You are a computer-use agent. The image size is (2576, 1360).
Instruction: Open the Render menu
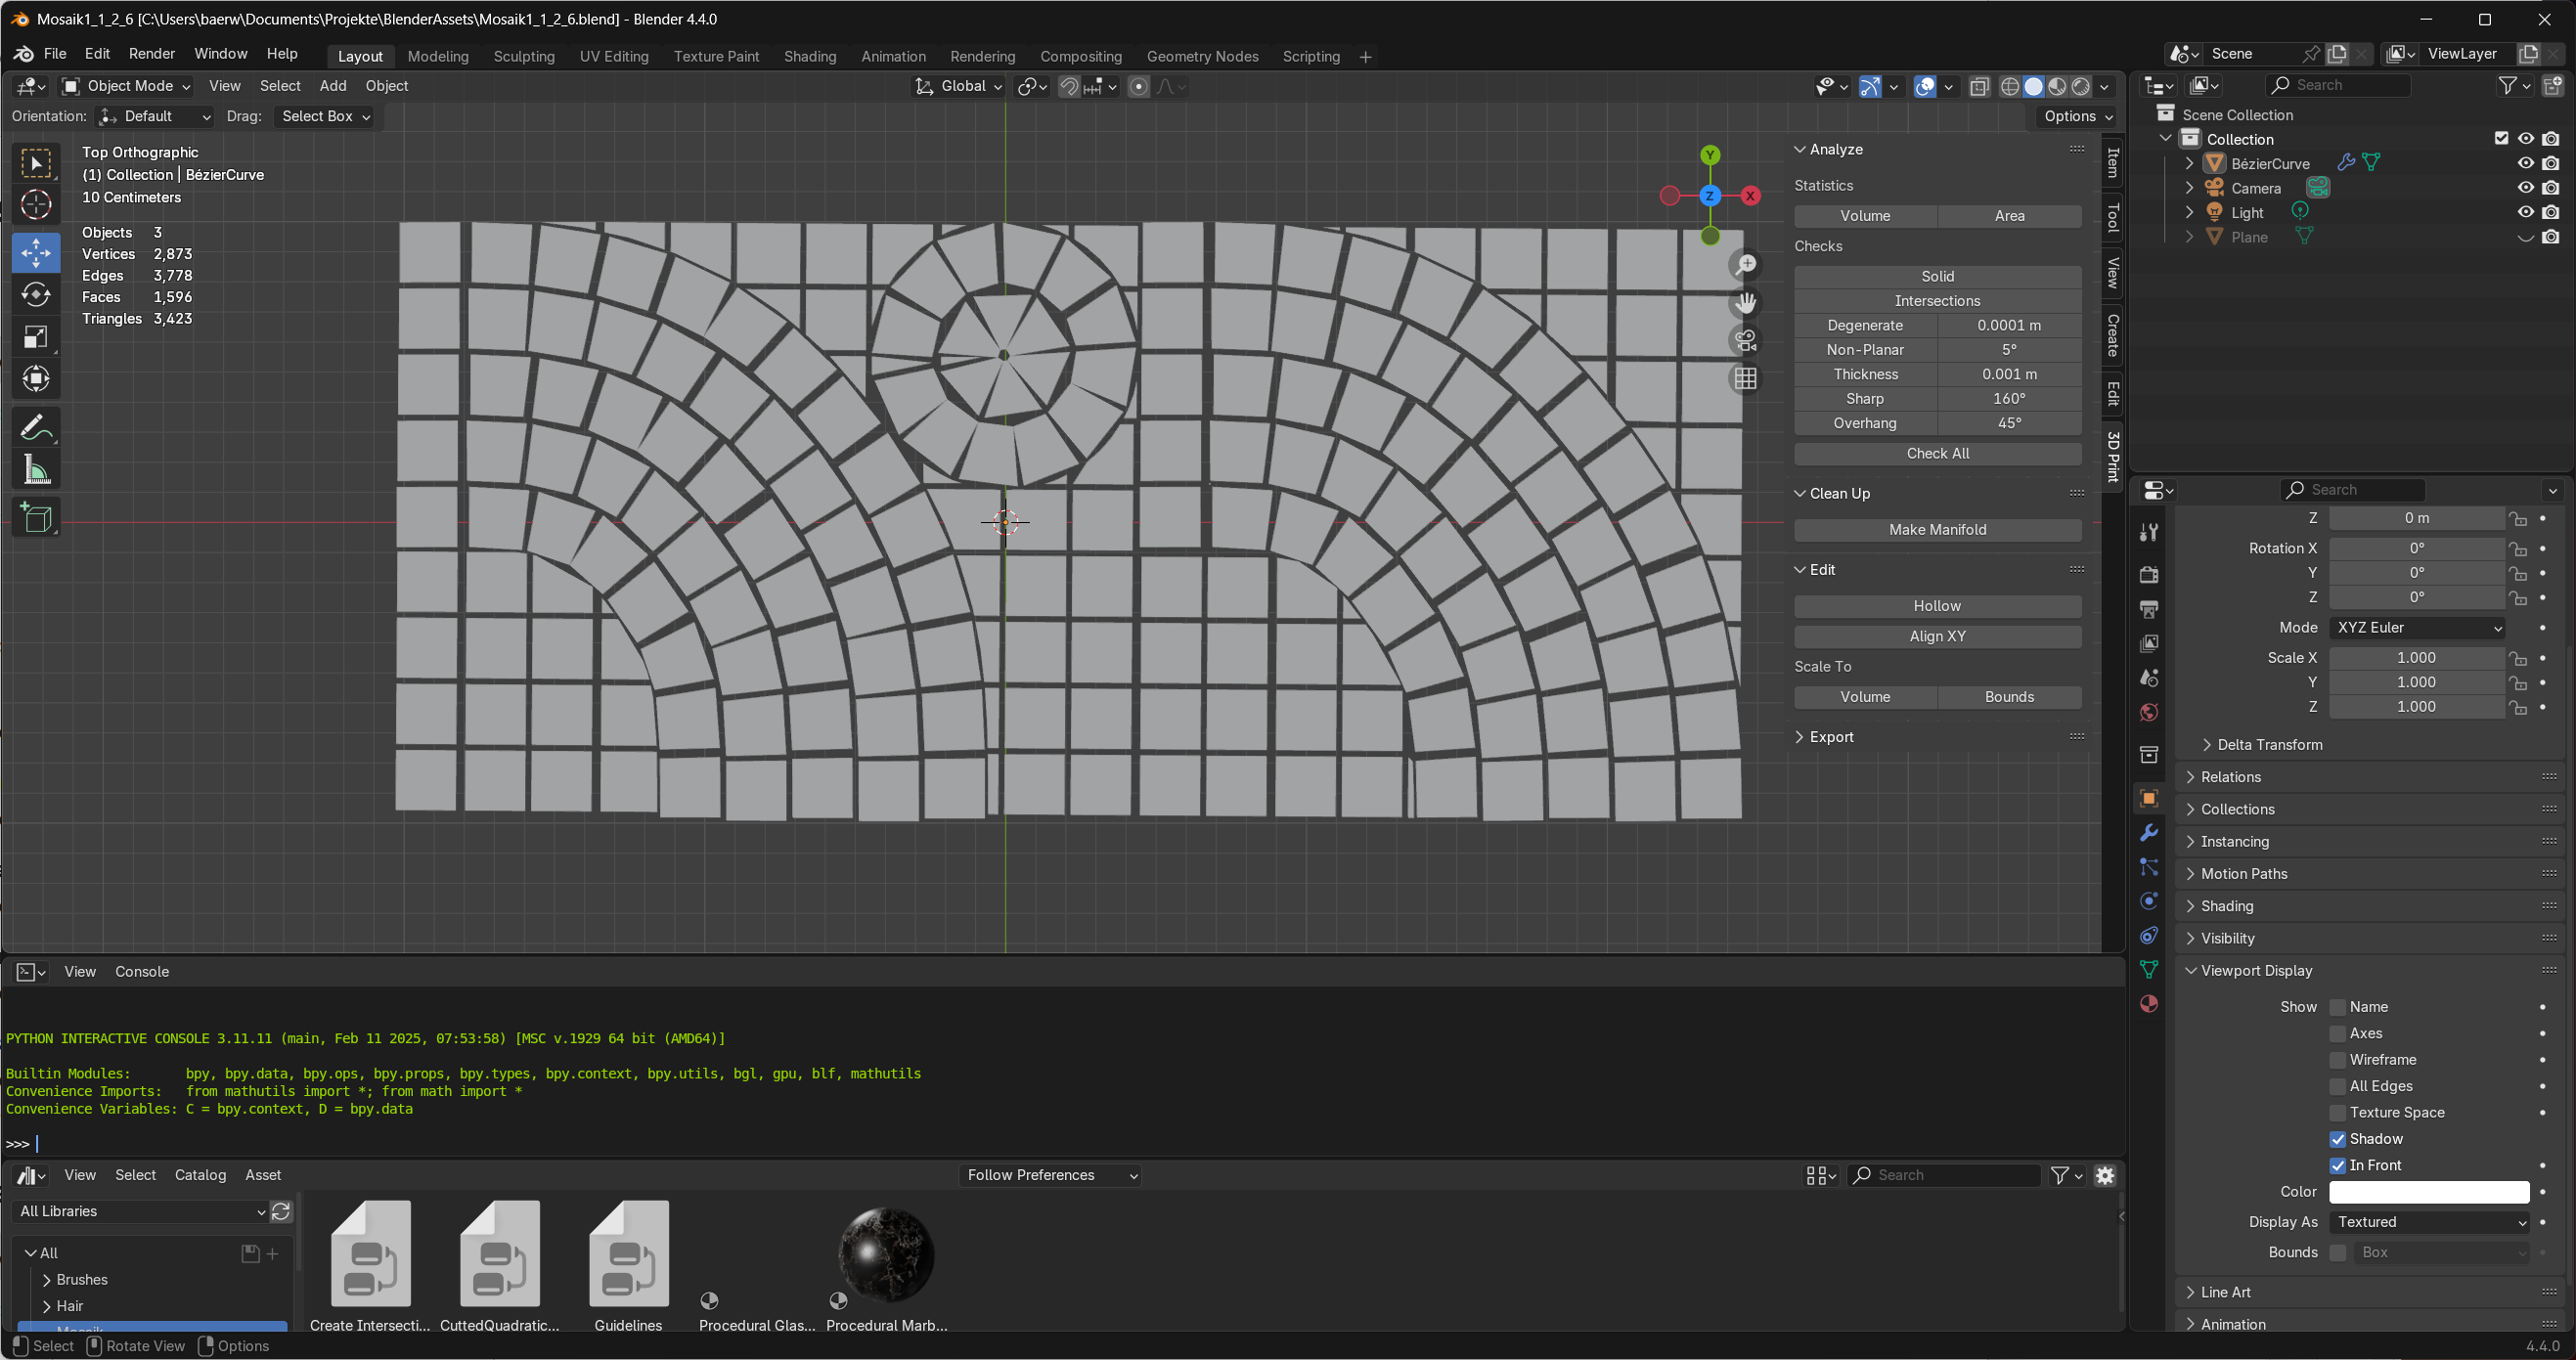(x=151, y=54)
